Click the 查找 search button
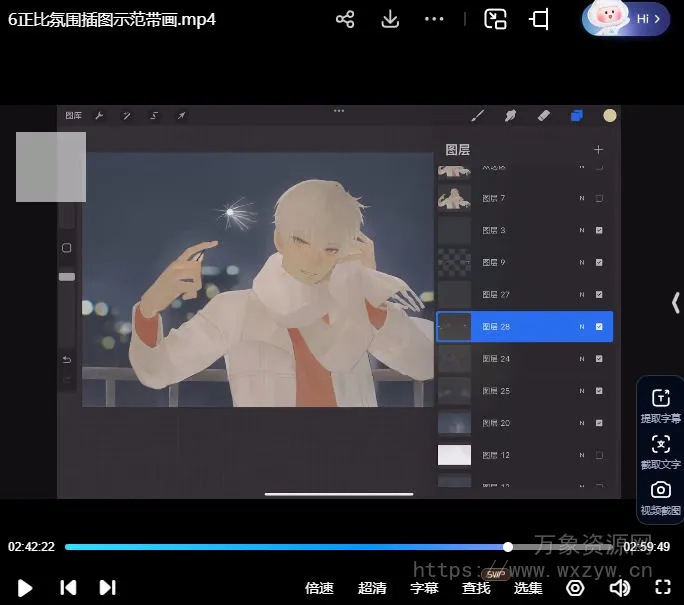 click(476, 588)
